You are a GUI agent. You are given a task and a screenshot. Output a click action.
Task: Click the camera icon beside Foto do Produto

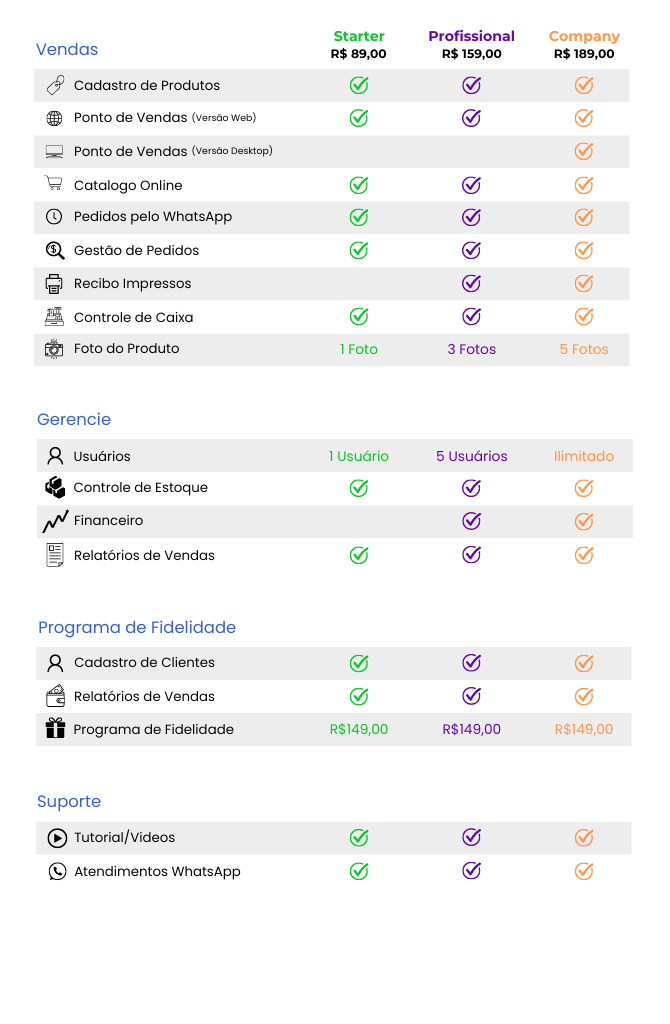click(x=54, y=349)
